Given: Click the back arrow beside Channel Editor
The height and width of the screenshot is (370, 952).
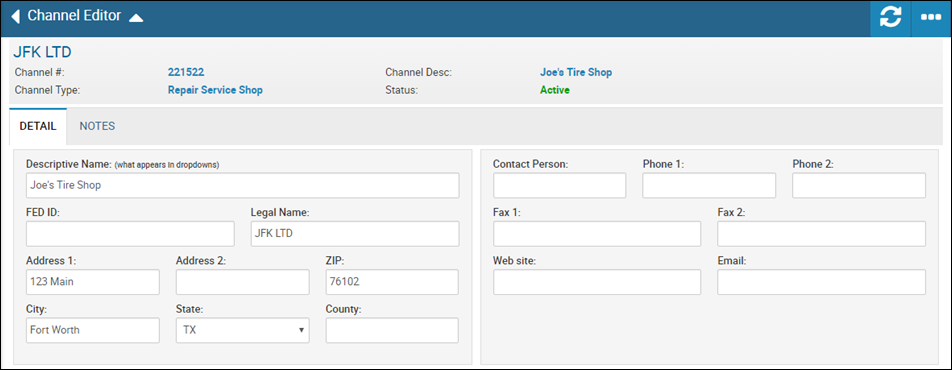Looking at the screenshot, I should (x=16, y=16).
